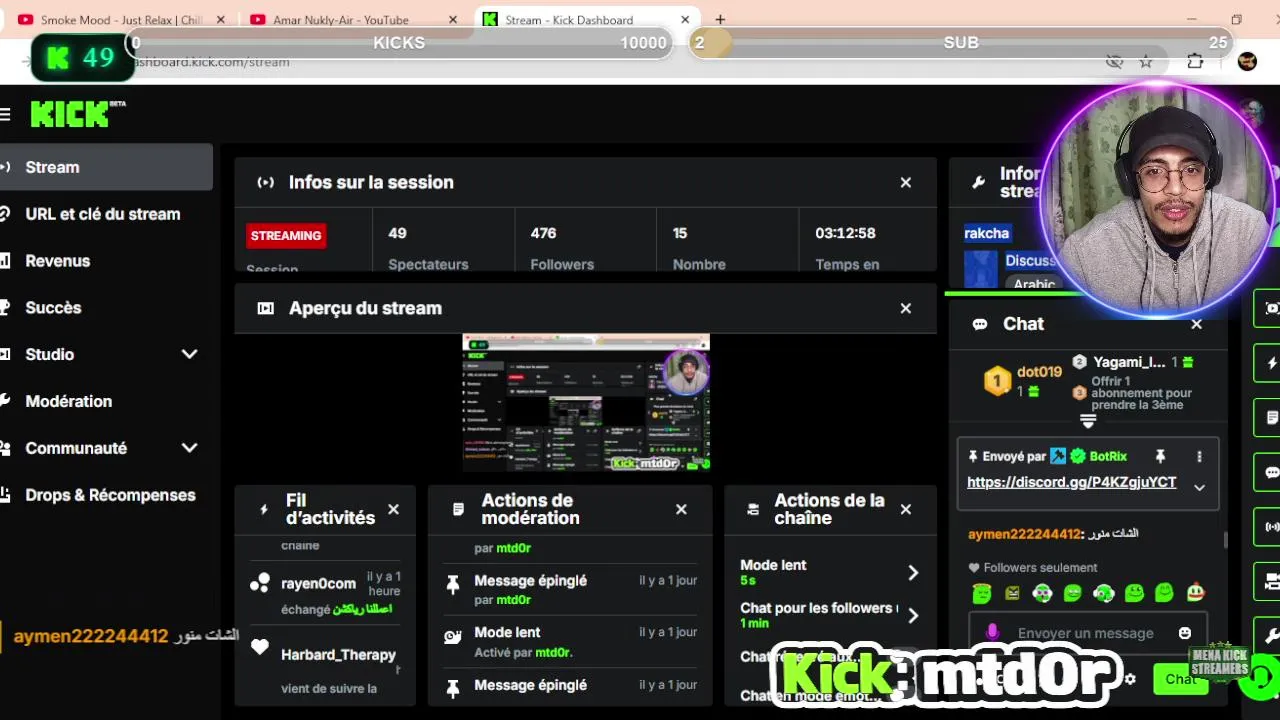The height and width of the screenshot is (720, 1280).
Task: Click the broadcast signal icon in right edge toolbar
Action: [1272, 526]
